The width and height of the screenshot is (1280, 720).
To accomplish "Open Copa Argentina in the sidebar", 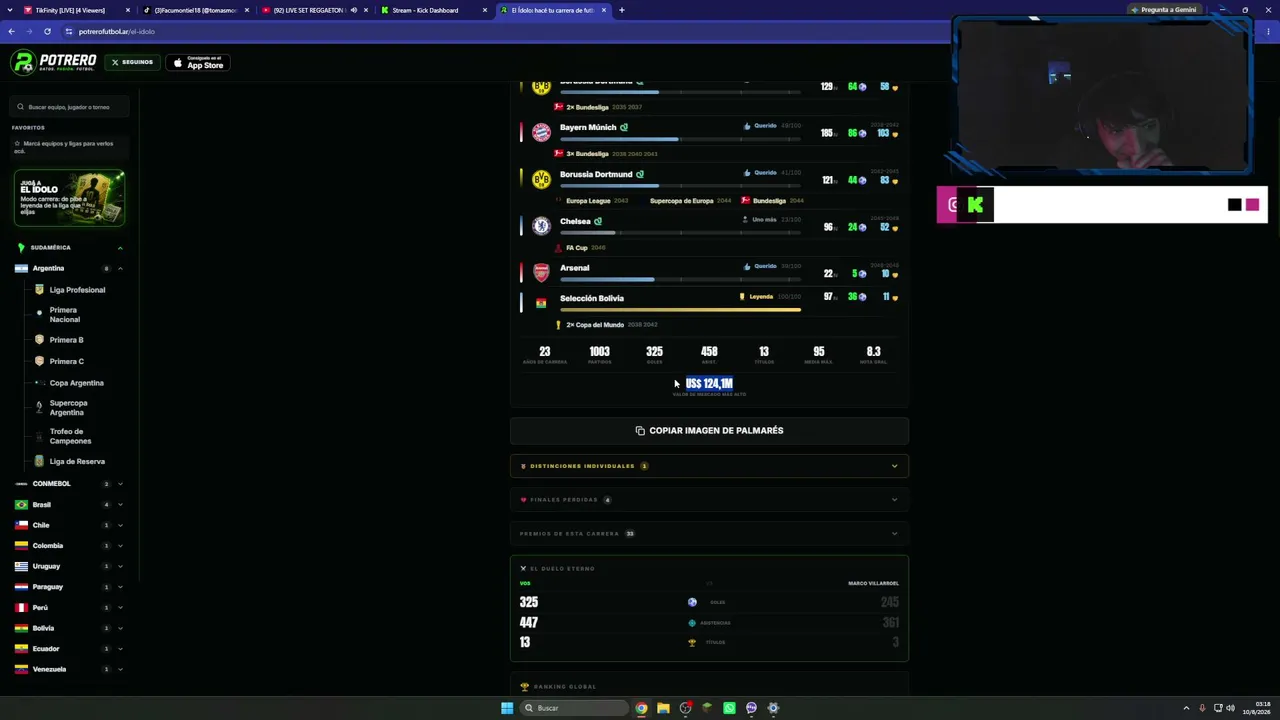I will [76, 383].
